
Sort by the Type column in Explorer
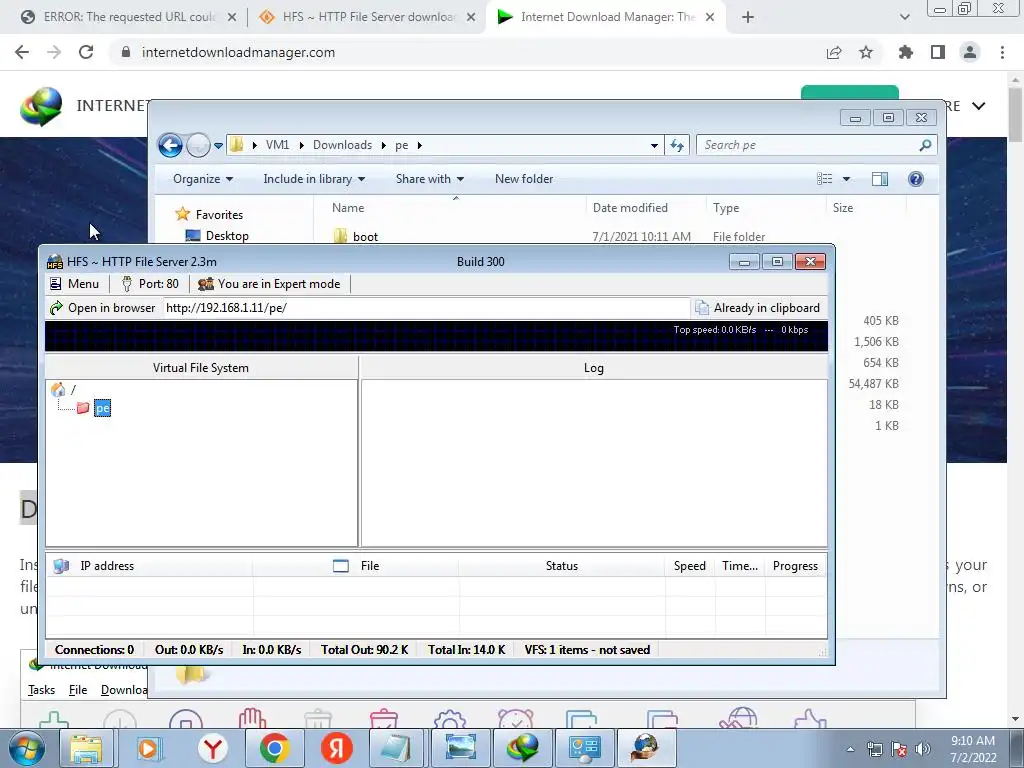(726, 208)
